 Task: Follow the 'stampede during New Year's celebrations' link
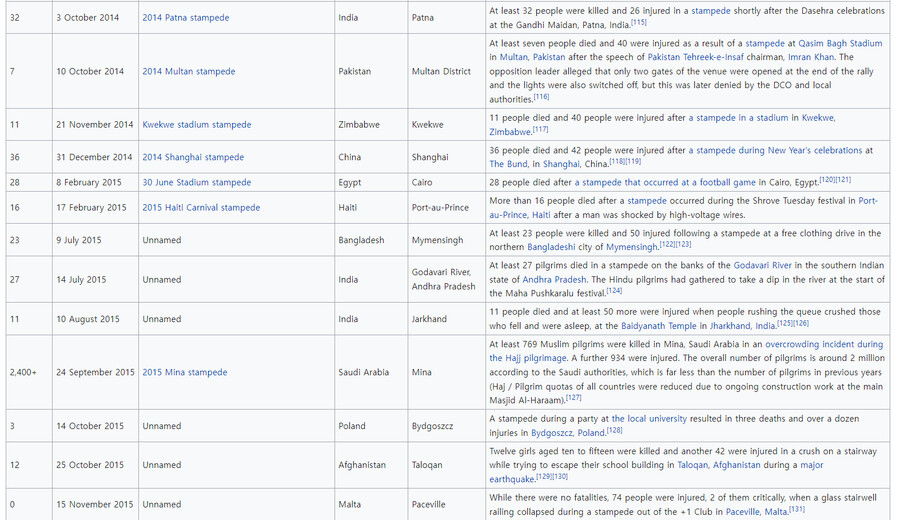point(779,151)
